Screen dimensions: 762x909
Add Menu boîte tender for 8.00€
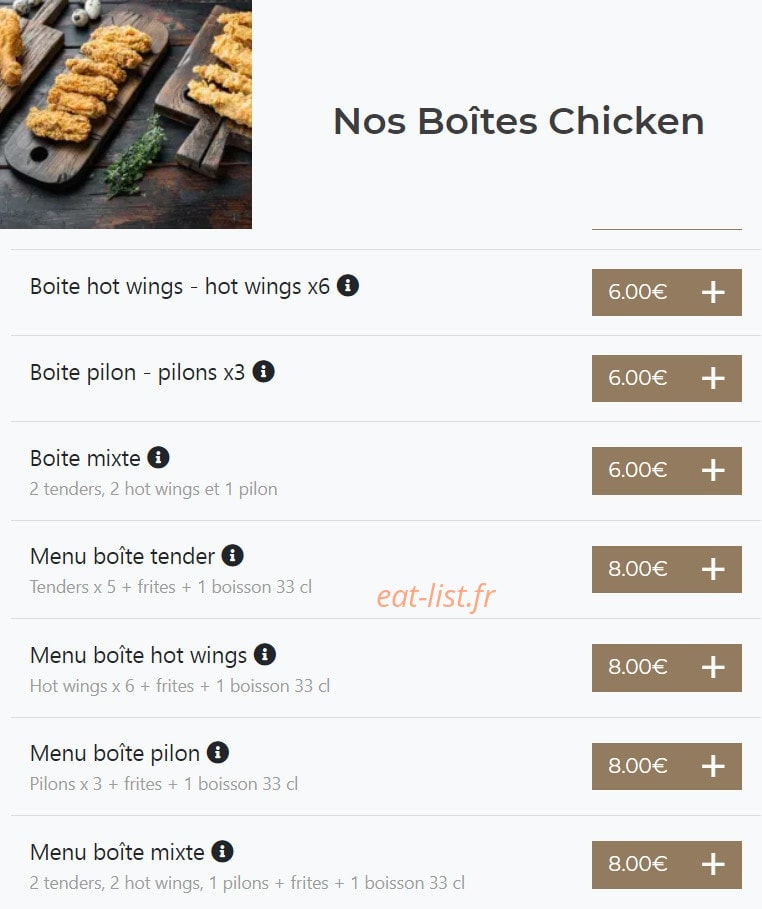pos(666,569)
